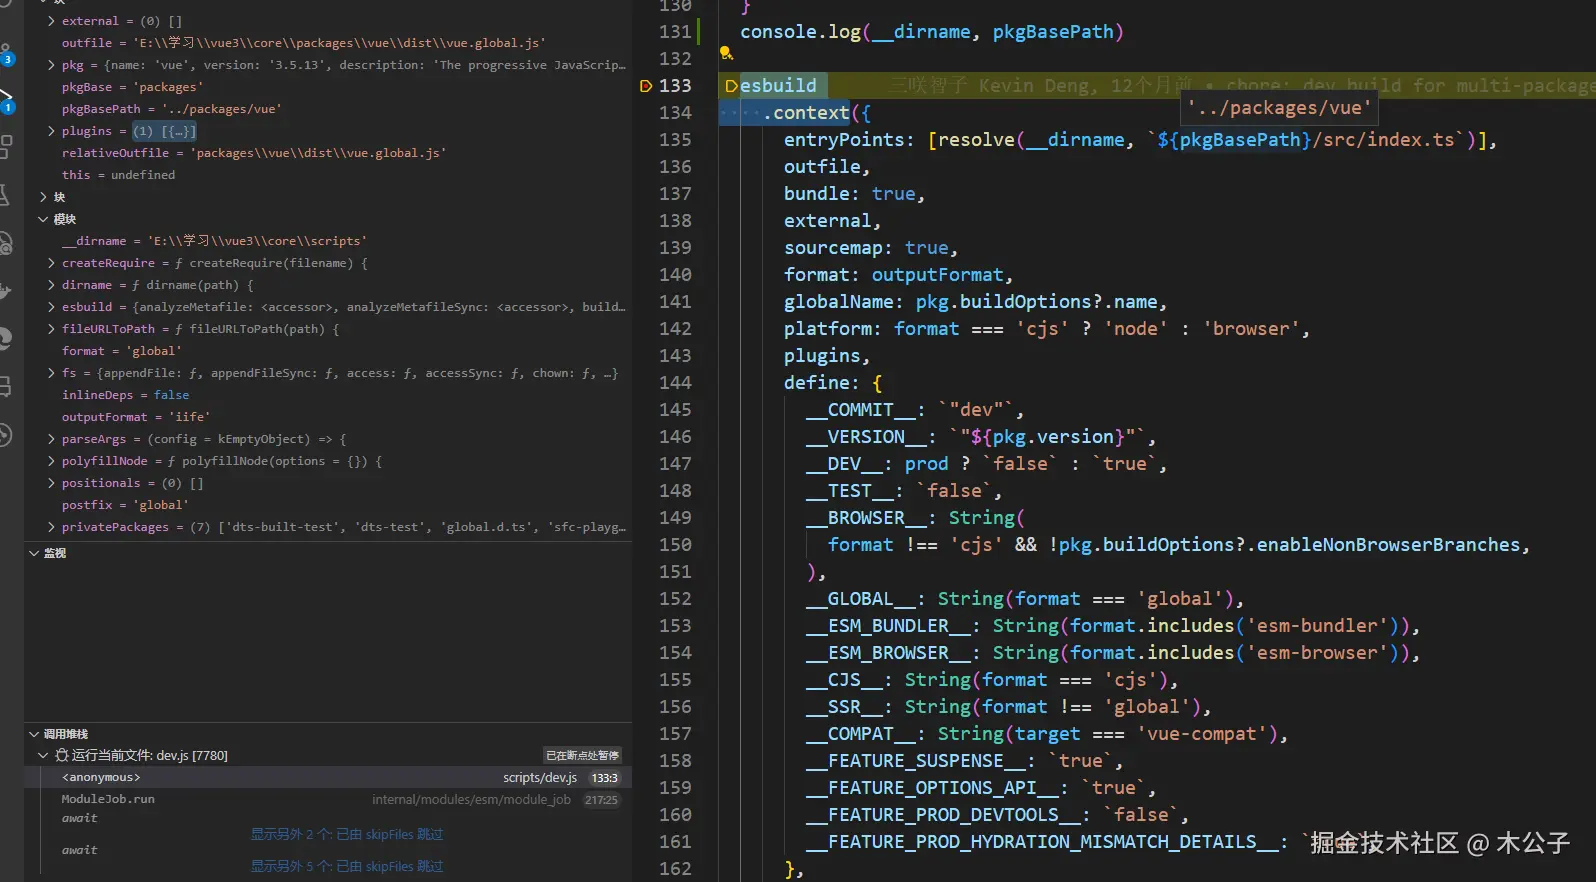Select the pkgBase = 'packages' variable
The height and width of the screenshot is (882, 1596).
click(x=328, y=87)
